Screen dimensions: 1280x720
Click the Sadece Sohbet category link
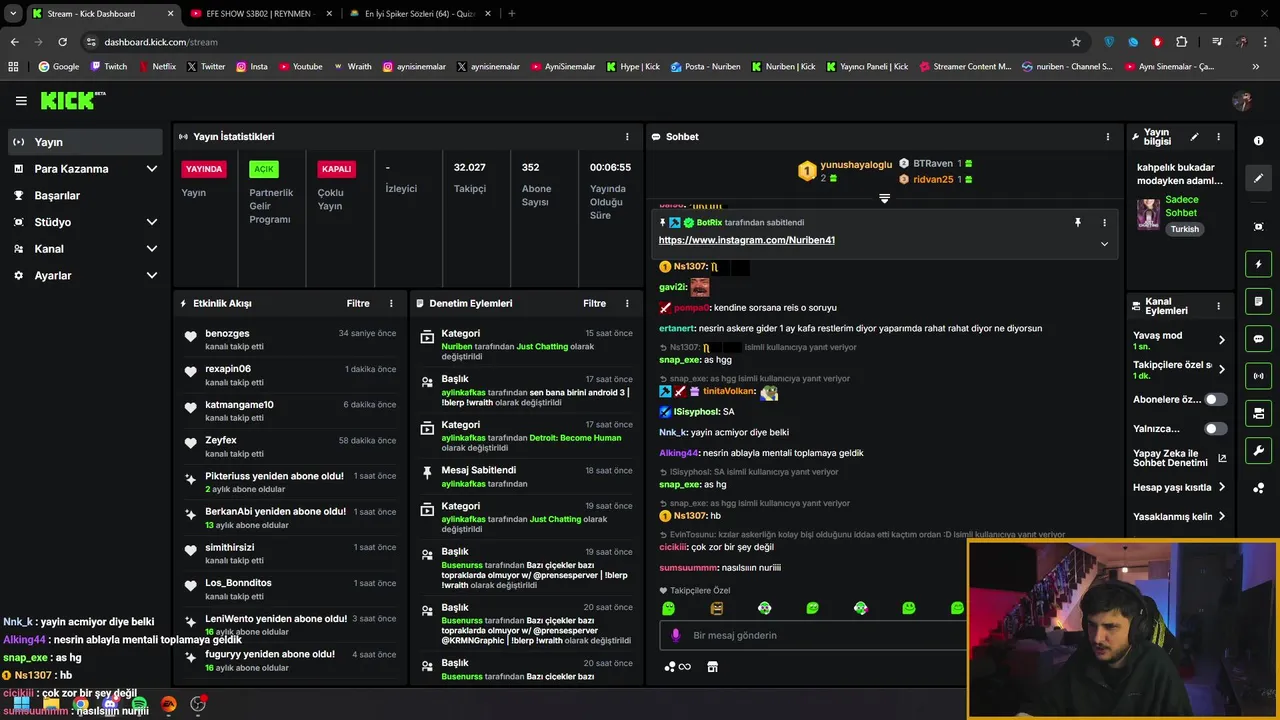click(1182, 206)
